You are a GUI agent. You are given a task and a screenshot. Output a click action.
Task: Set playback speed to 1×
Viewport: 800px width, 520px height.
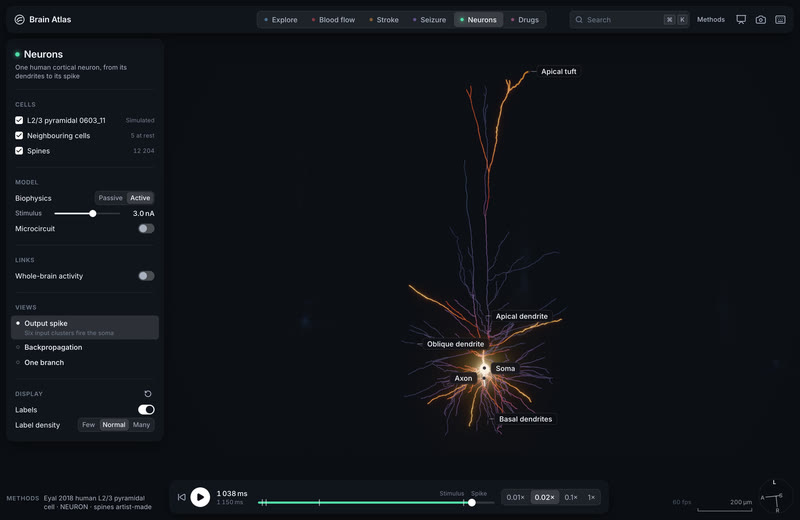[591, 498]
